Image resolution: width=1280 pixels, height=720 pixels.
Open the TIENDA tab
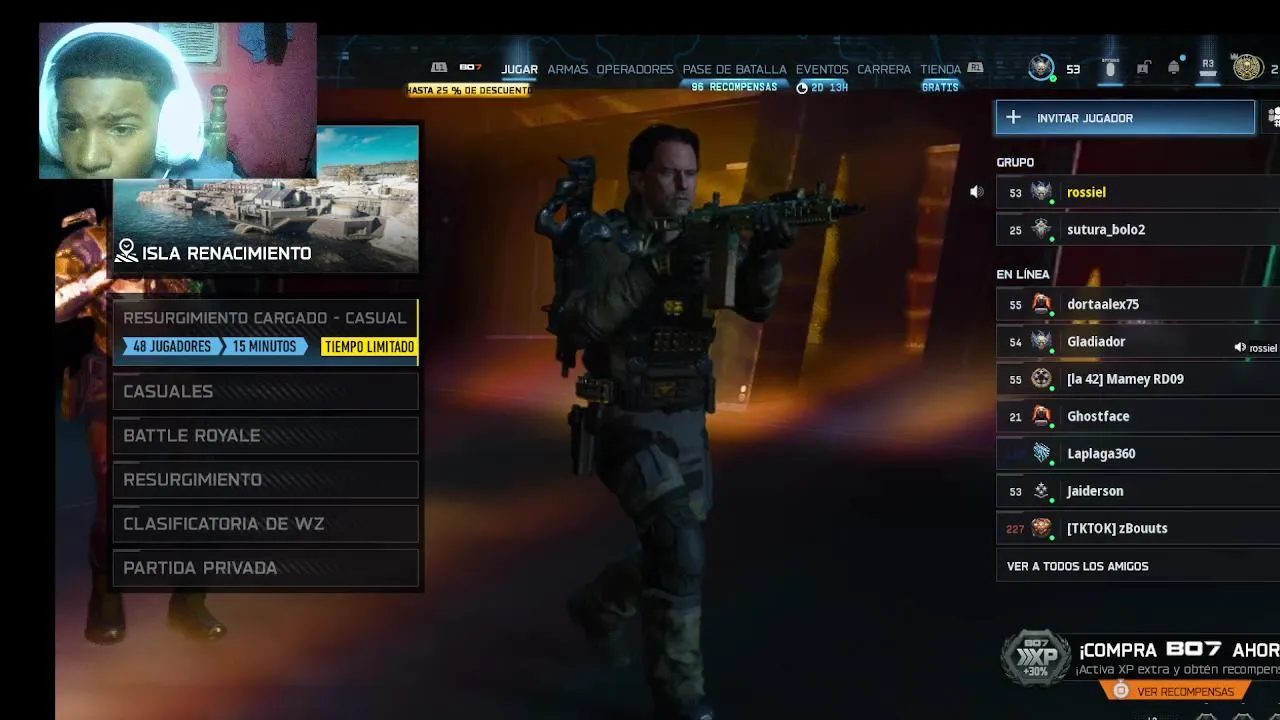click(x=940, y=69)
